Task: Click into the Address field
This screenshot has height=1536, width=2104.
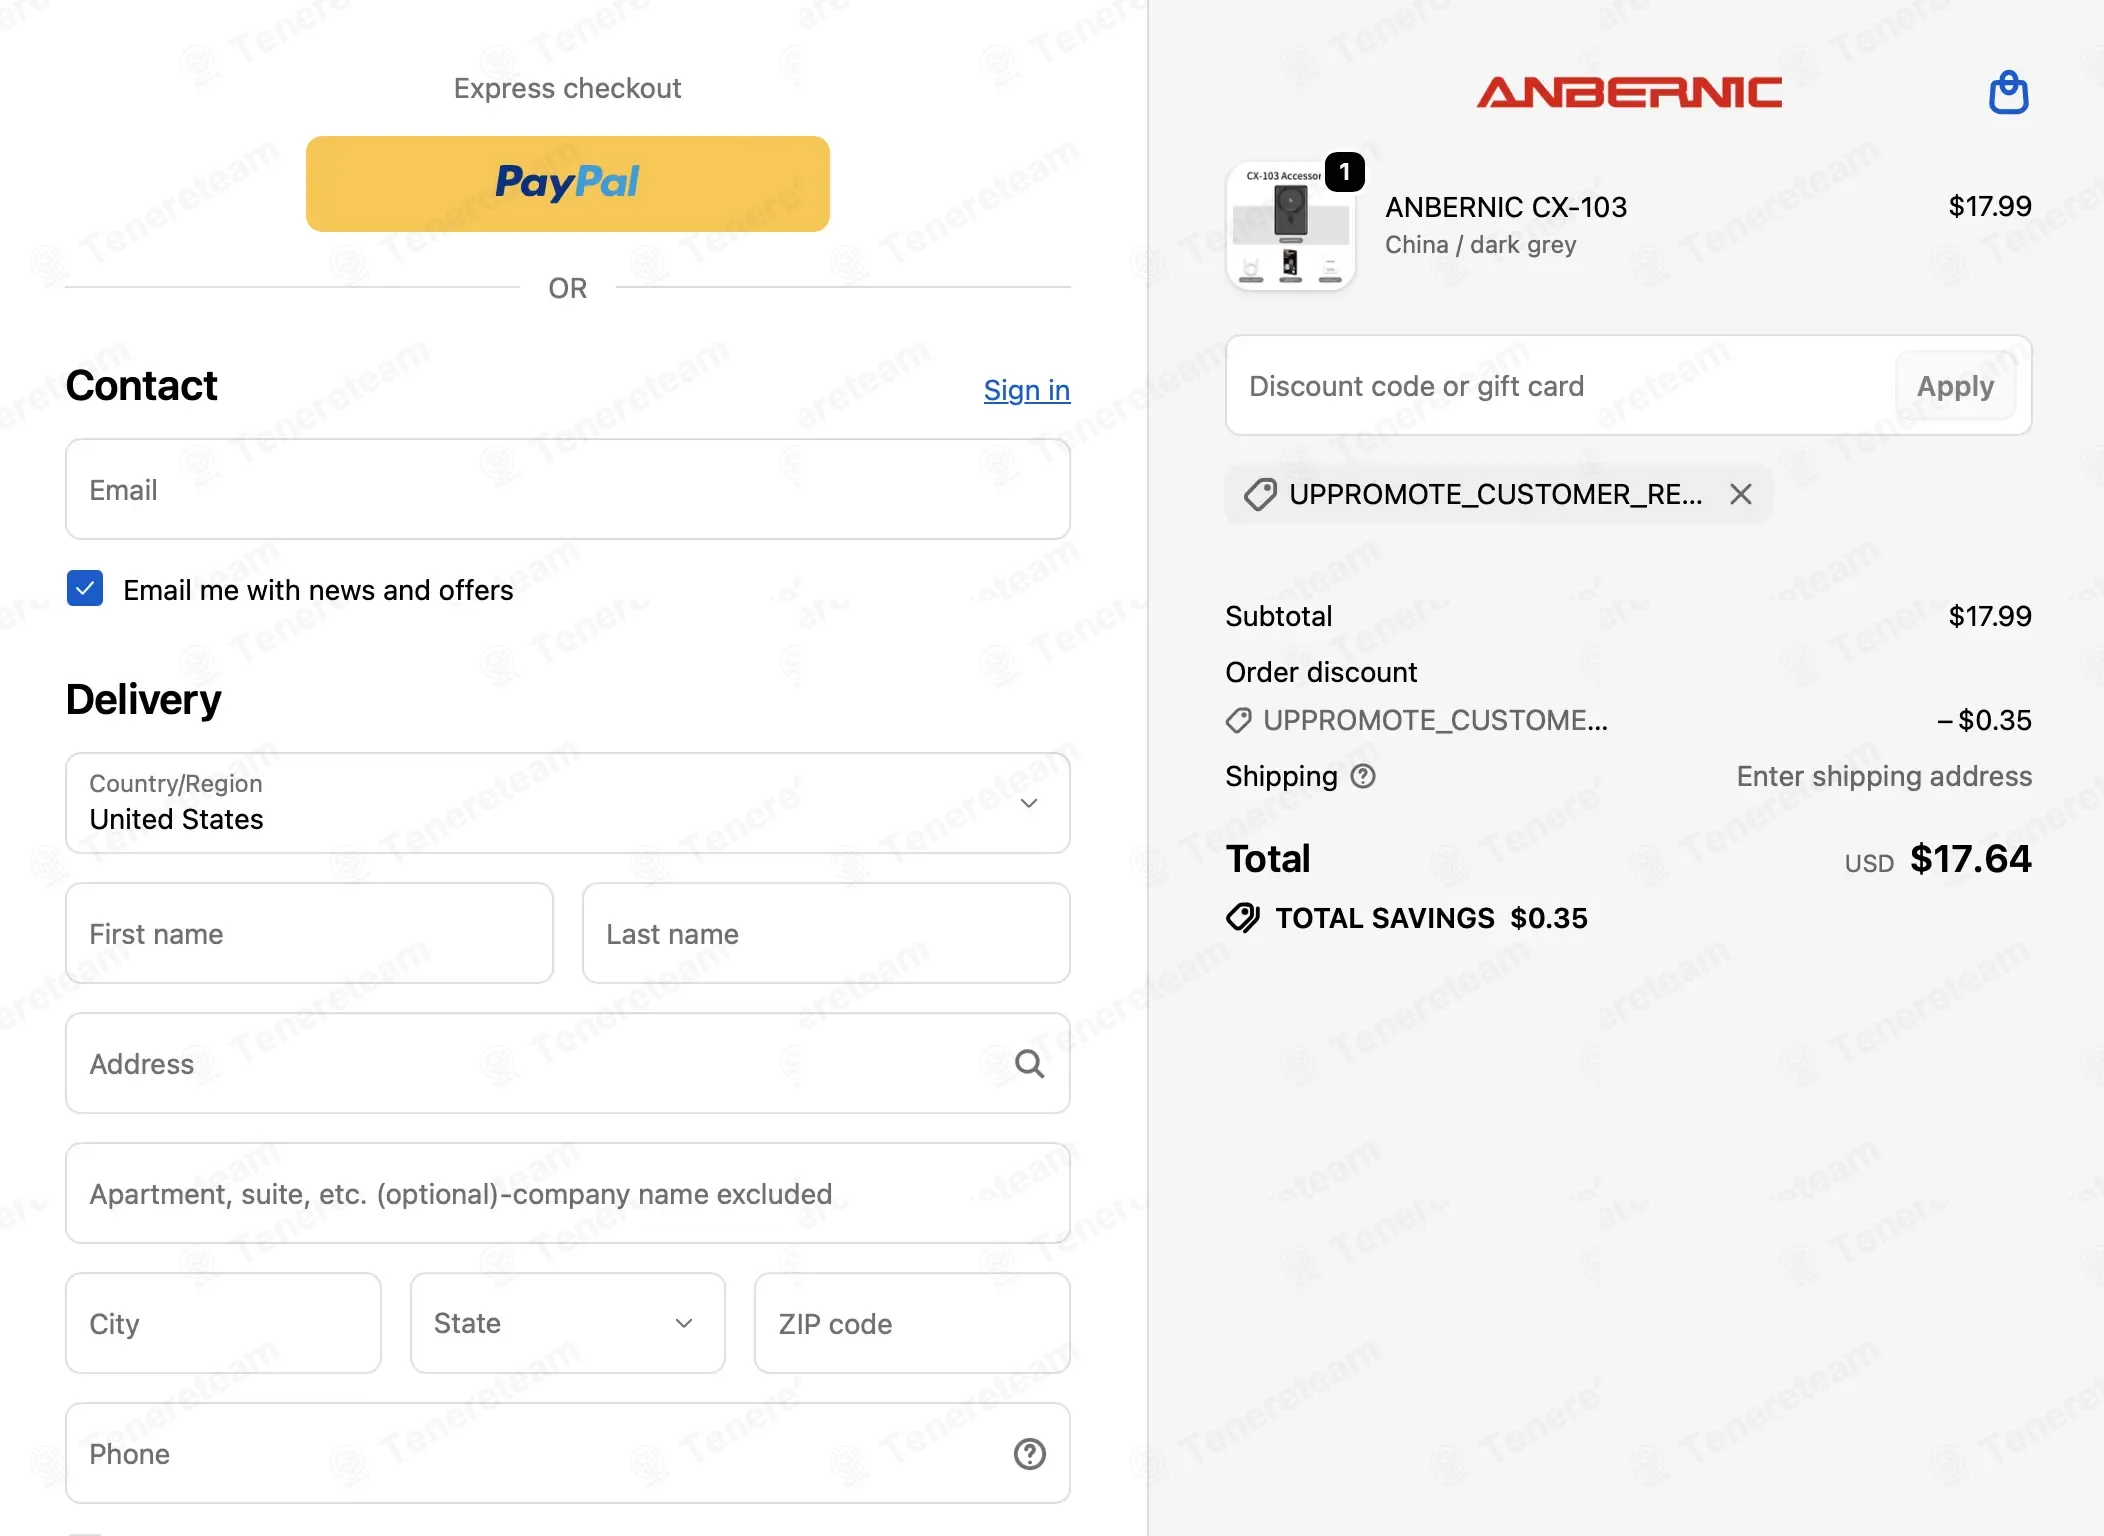Action: point(568,1063)
